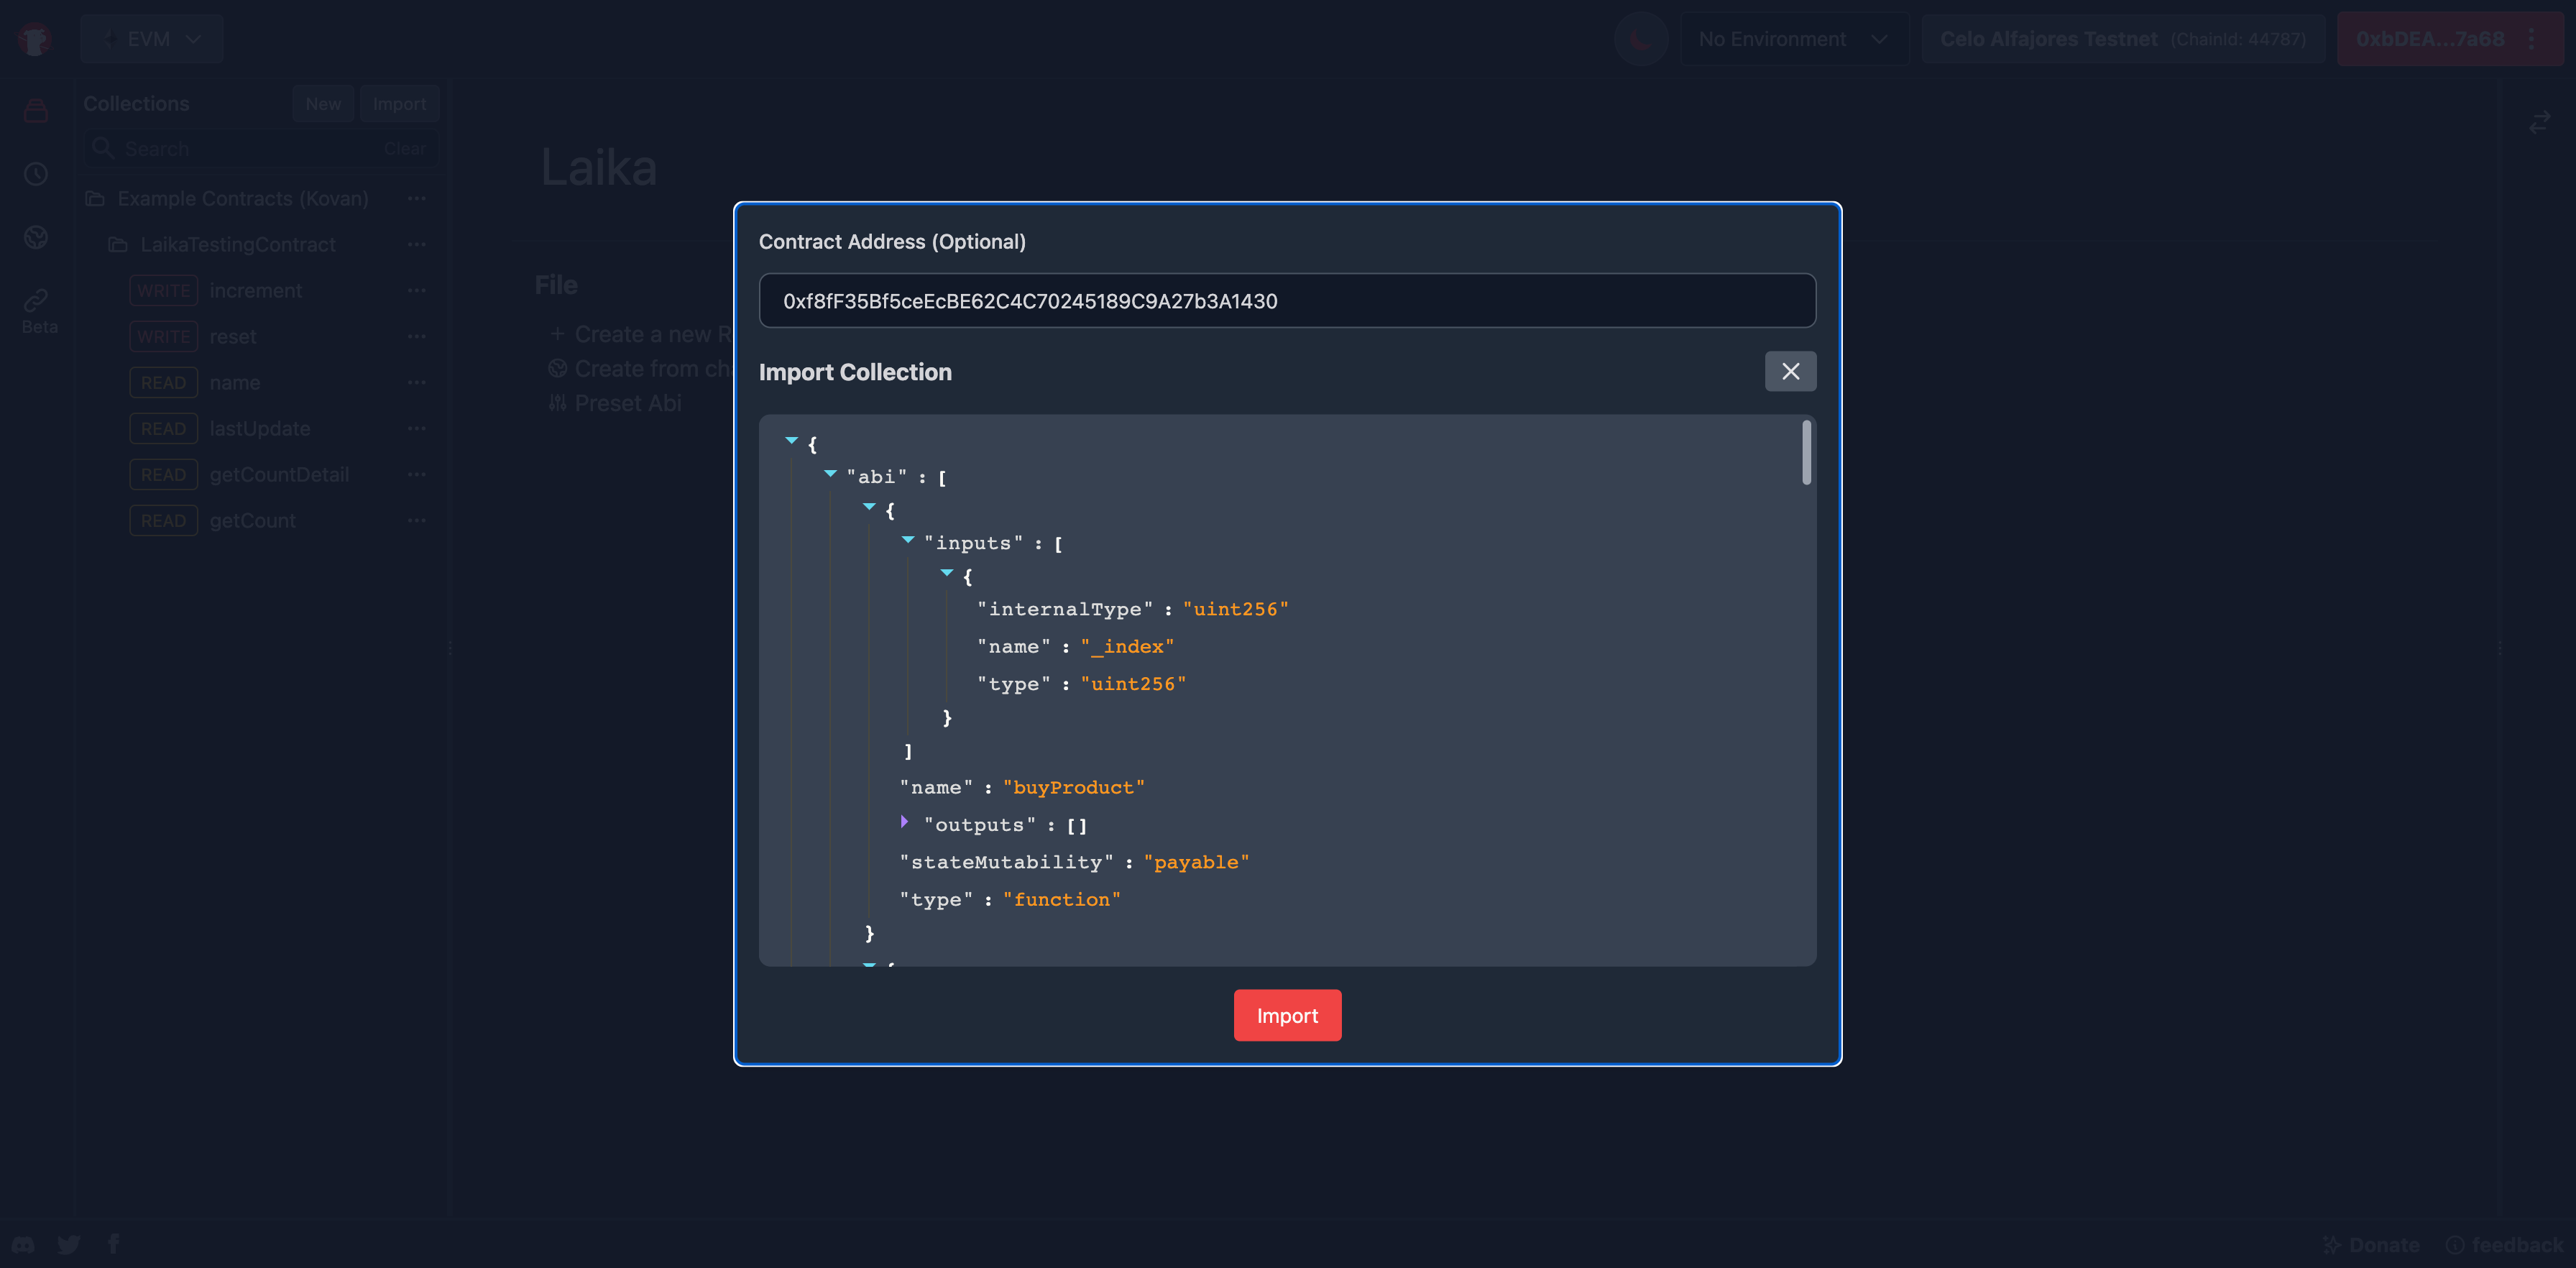Click the Twitter icon in bottom bar

[x=69, y=1244]
